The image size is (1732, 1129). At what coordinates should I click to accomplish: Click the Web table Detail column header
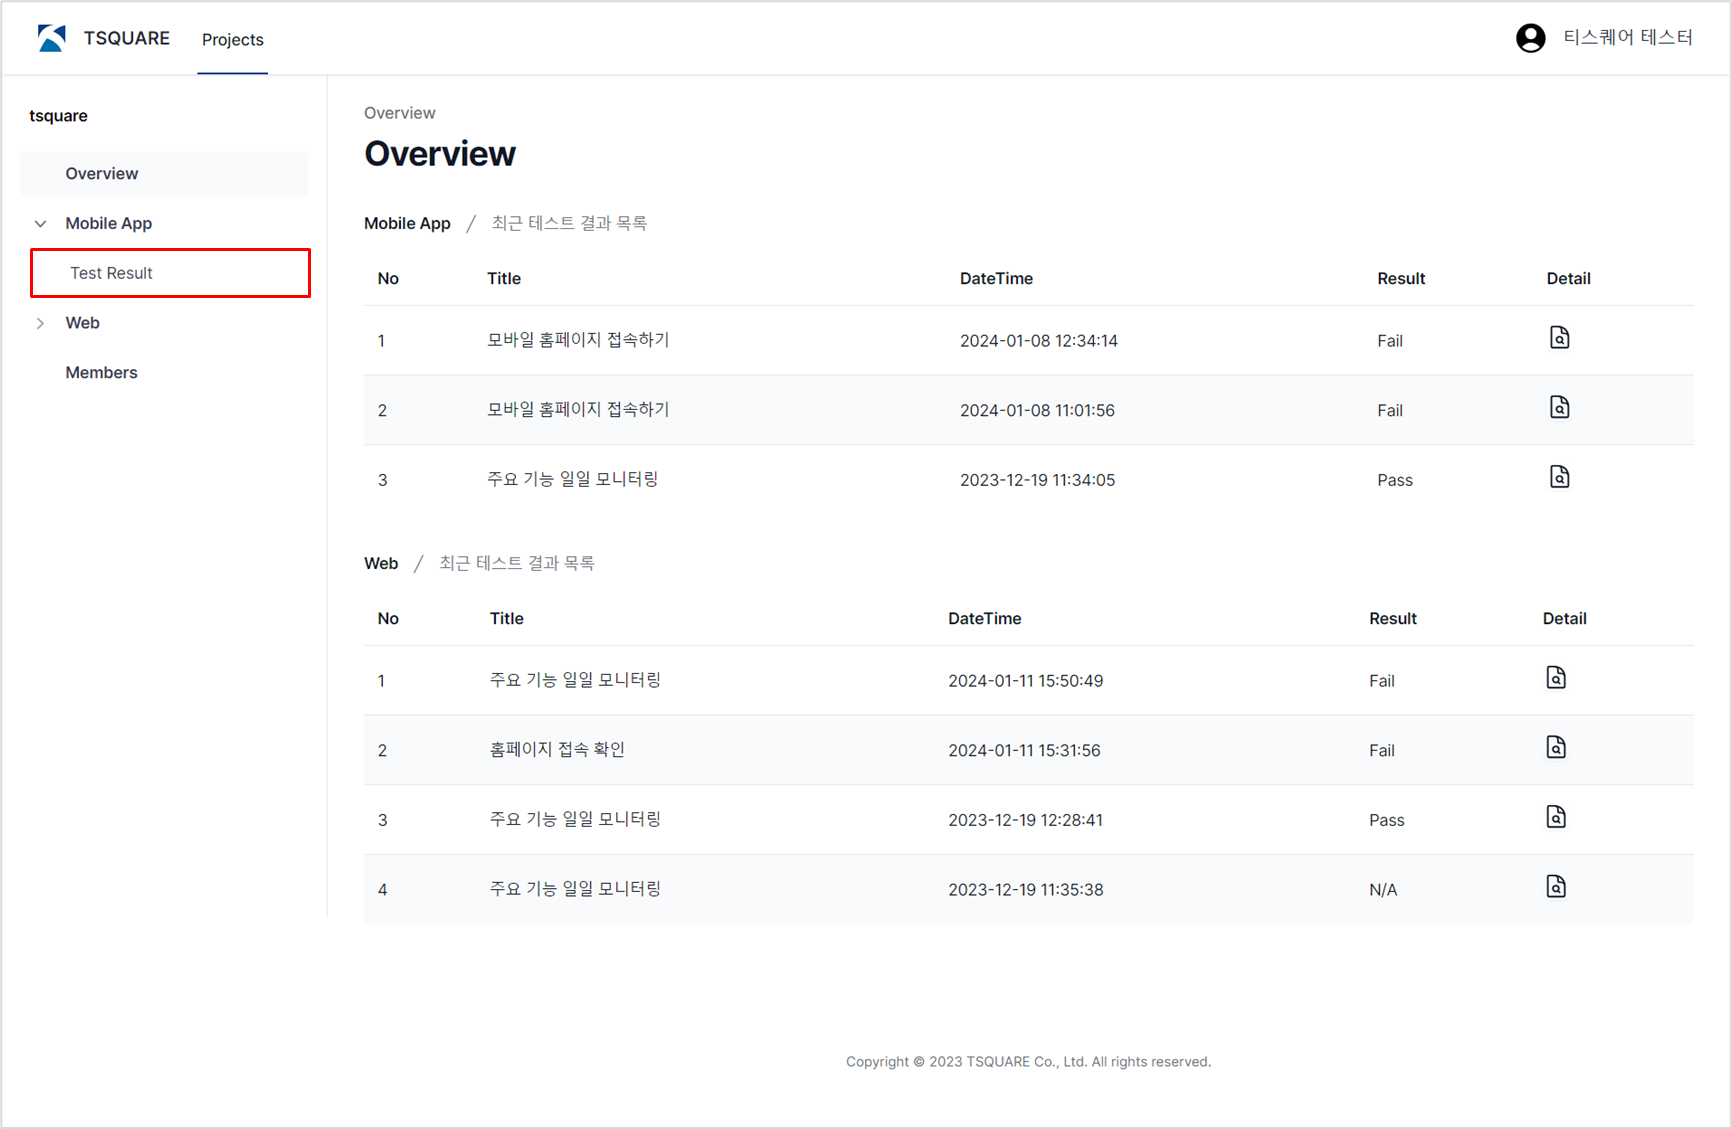coord(1564,618)
